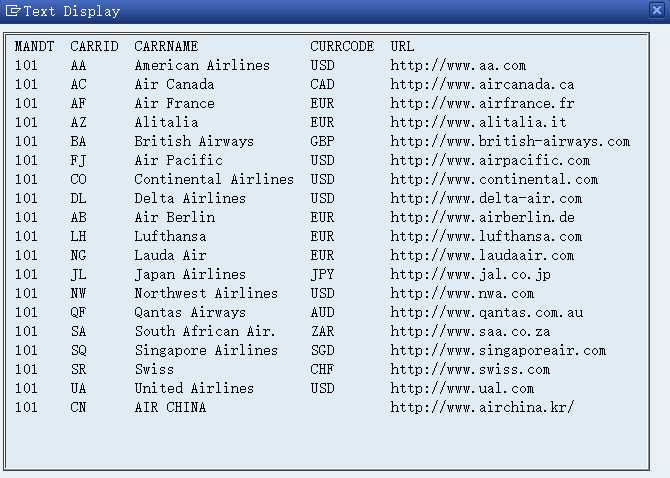Click the http://www.aa.com URL
This screenshot has height=478, width=670.
click(458, 65)
